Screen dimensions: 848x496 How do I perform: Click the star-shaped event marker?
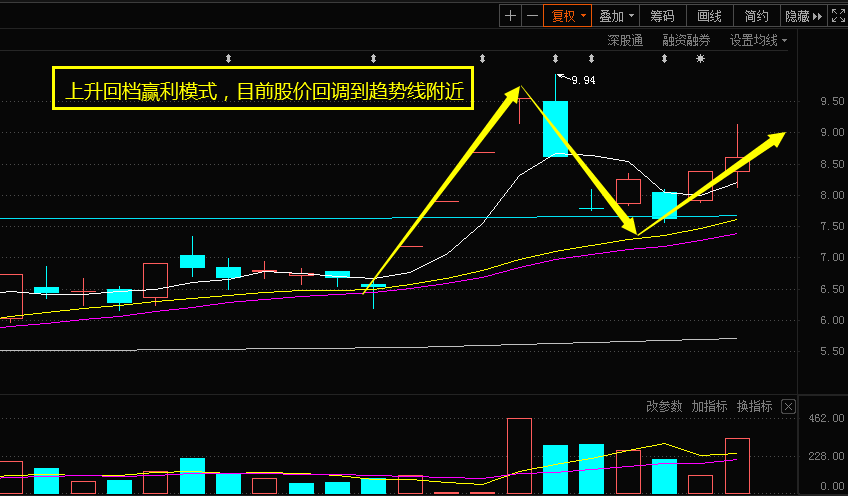700,59
